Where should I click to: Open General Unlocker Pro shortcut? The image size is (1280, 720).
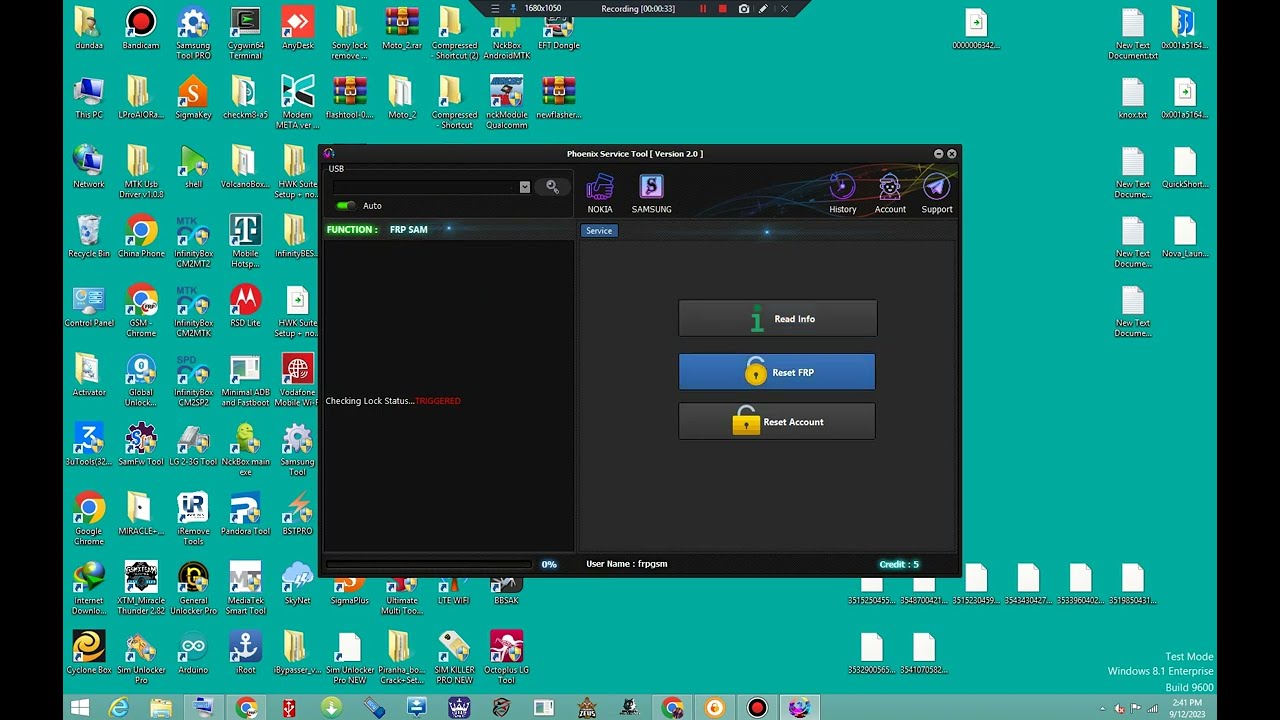click(193, 588)
